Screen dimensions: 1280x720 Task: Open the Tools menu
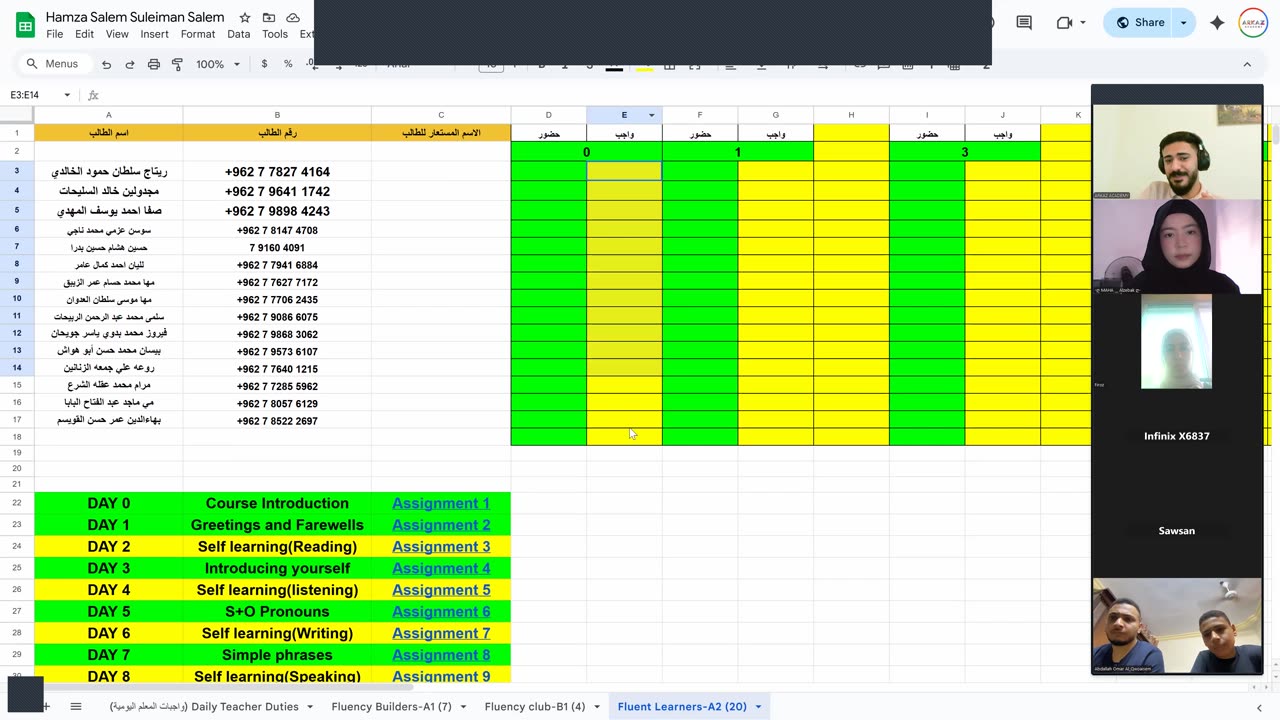click(x=275, y=34)
